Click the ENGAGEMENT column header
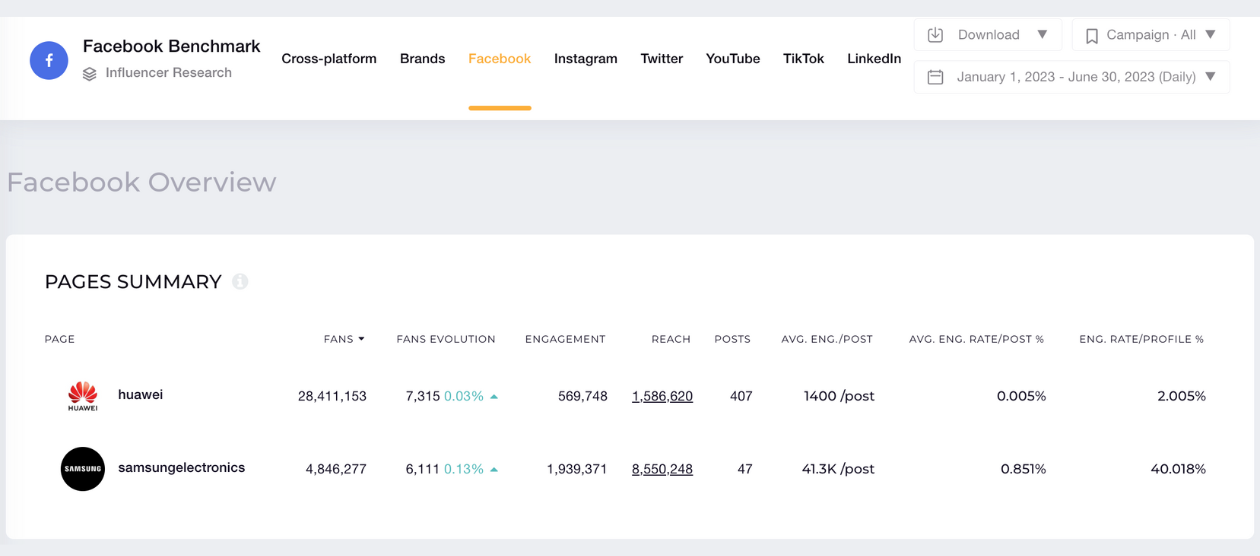Screen dimensions: 1260x556 click(565, 339)
